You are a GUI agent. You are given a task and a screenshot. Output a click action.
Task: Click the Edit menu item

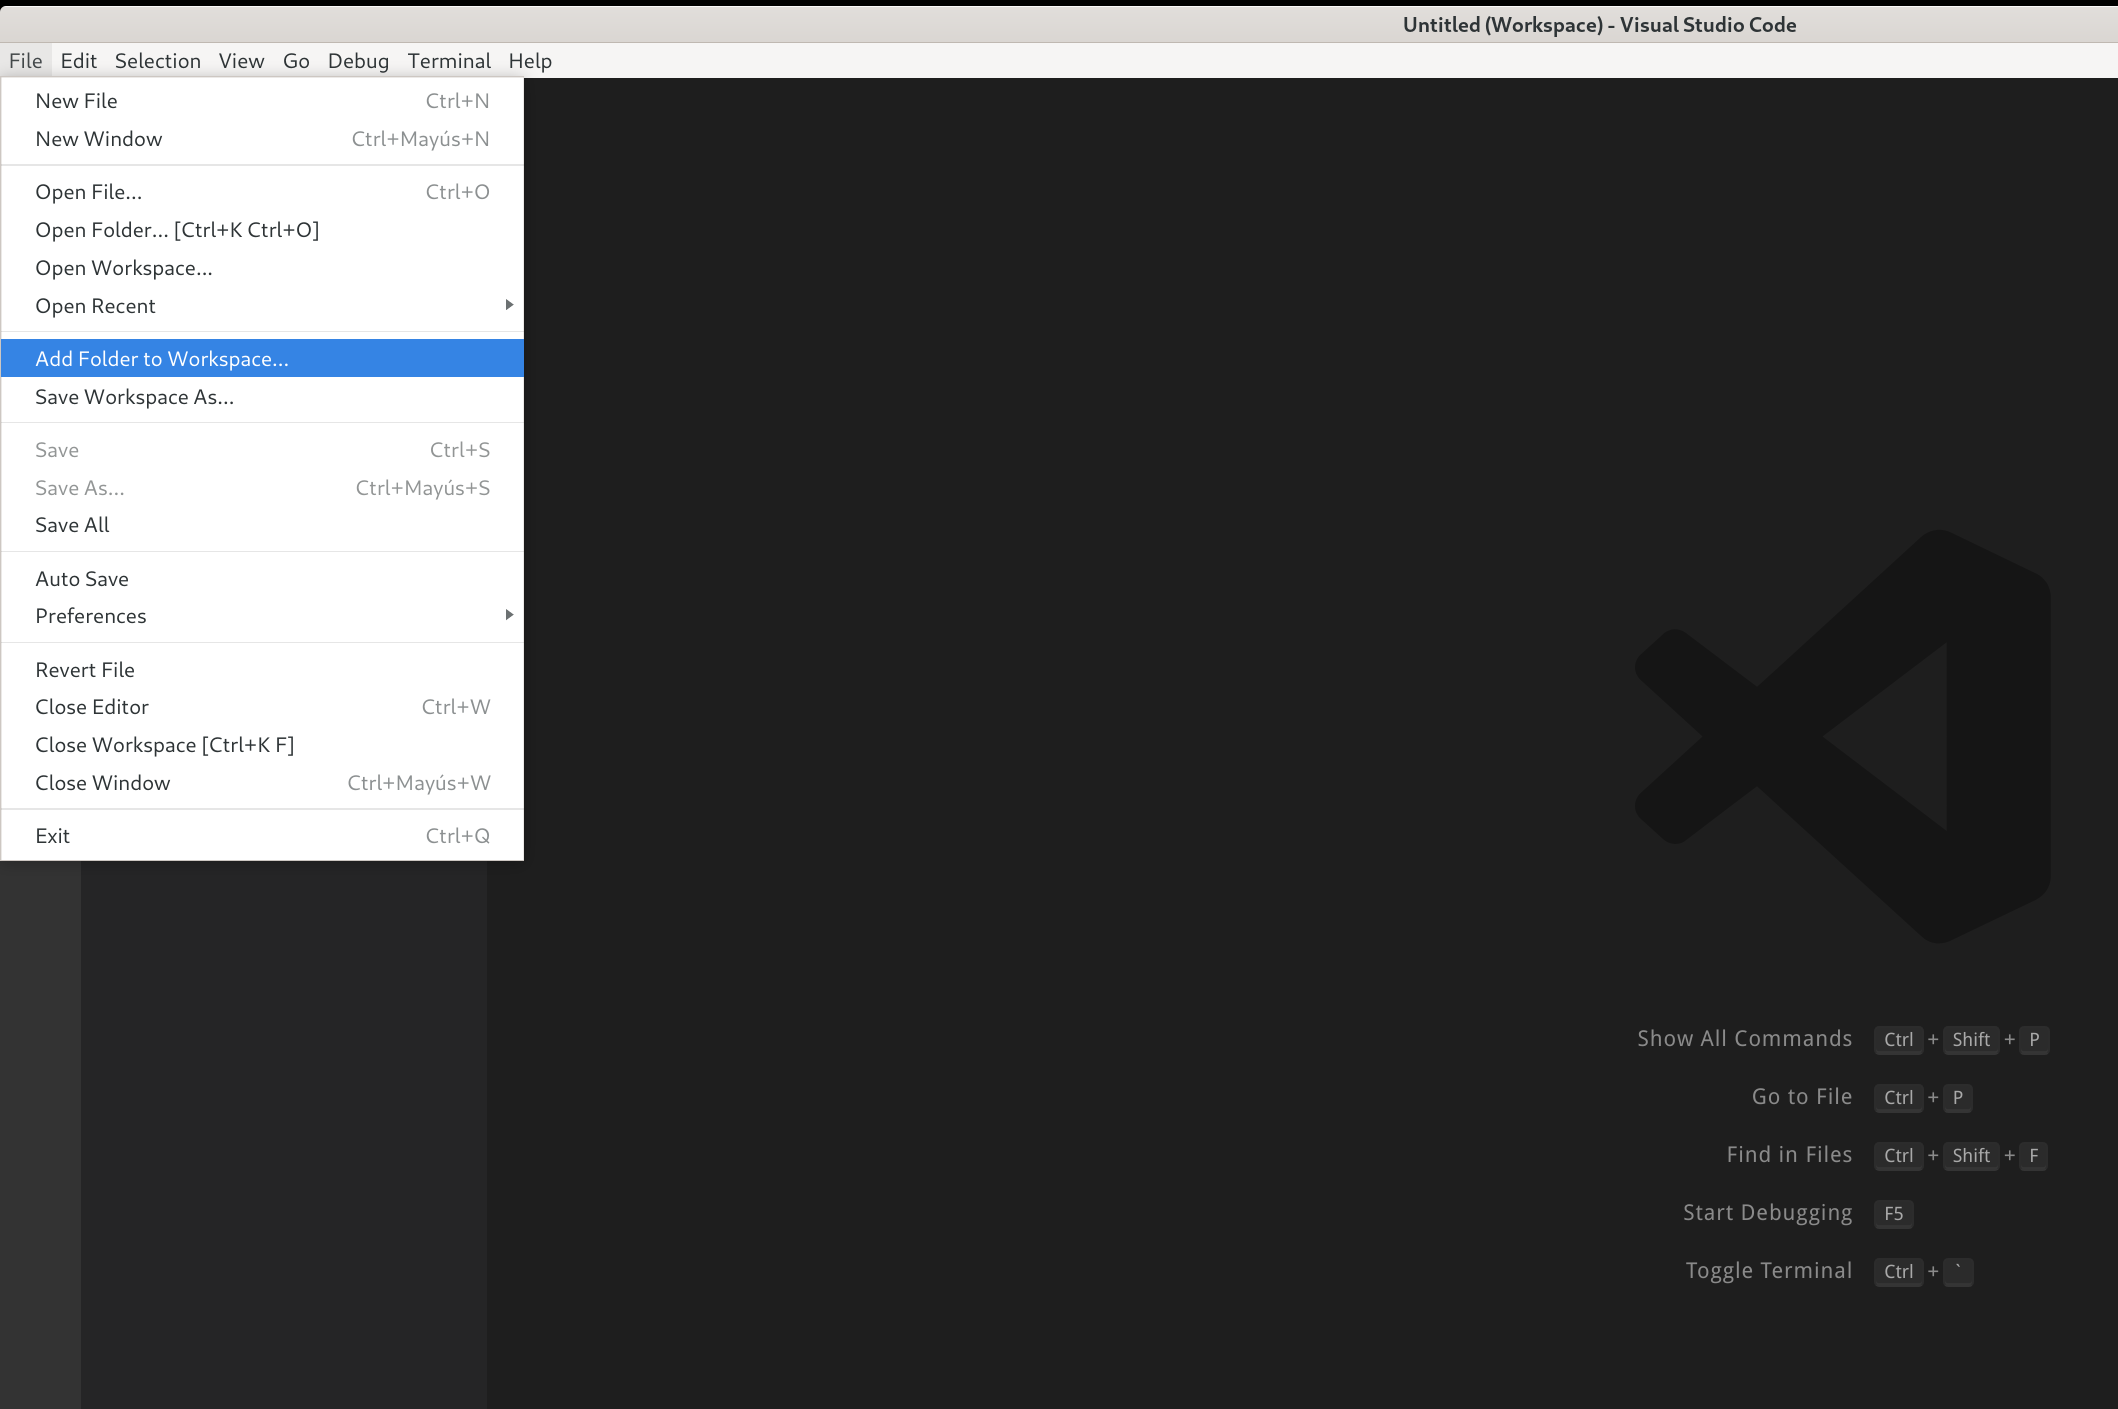75,60
